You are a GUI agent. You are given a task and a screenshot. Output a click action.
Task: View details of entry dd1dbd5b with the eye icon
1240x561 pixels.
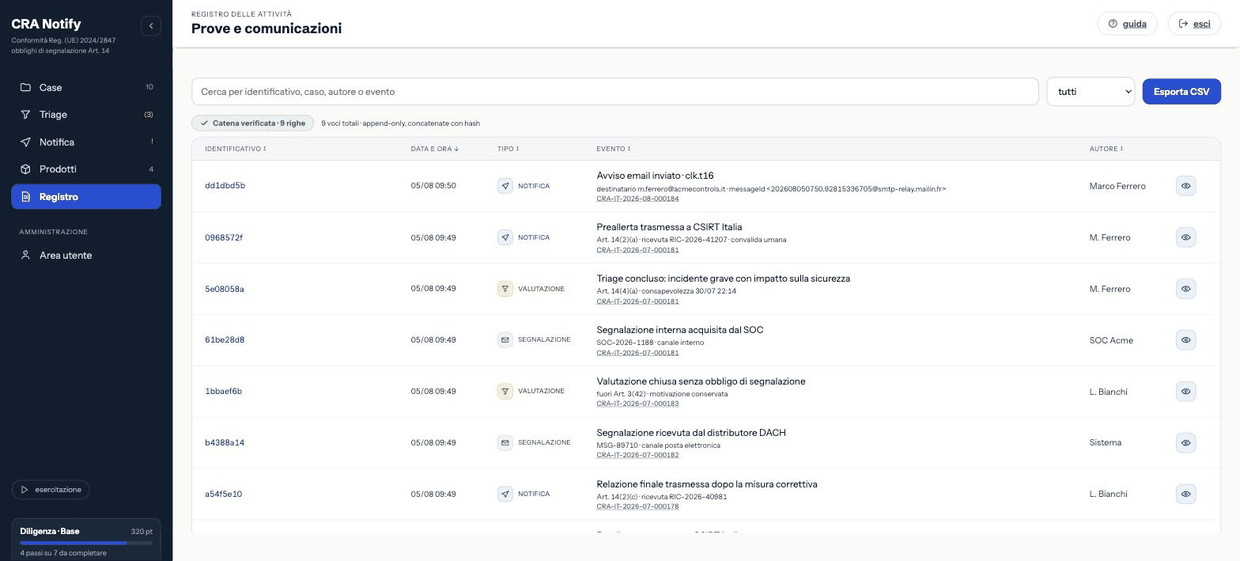click(x=1186, y=186)
